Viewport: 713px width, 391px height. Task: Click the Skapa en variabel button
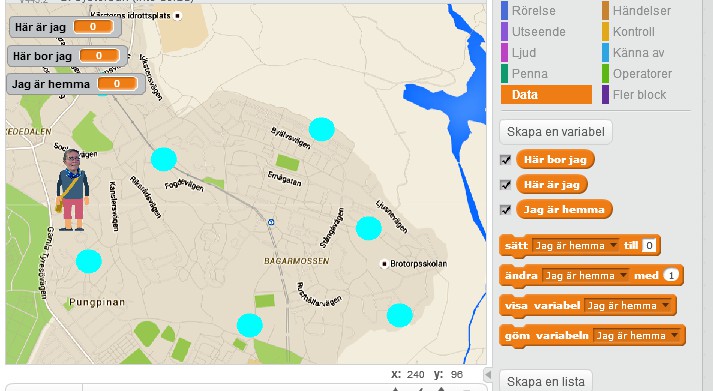556,132
